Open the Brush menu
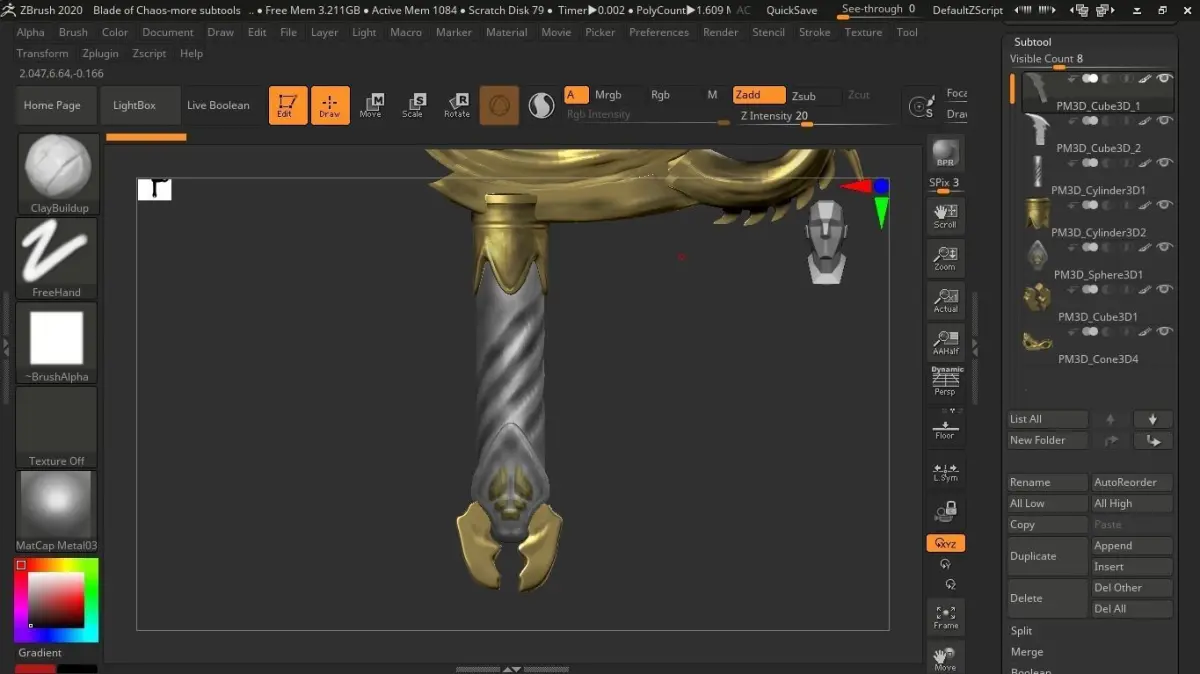This screenshot has width=1200, height=674. 73,32
